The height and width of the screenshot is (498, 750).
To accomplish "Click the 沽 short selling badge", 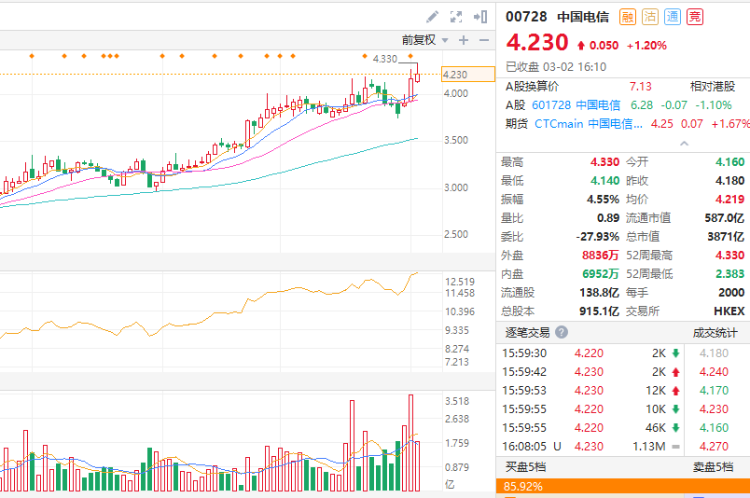I will point(650,16).
